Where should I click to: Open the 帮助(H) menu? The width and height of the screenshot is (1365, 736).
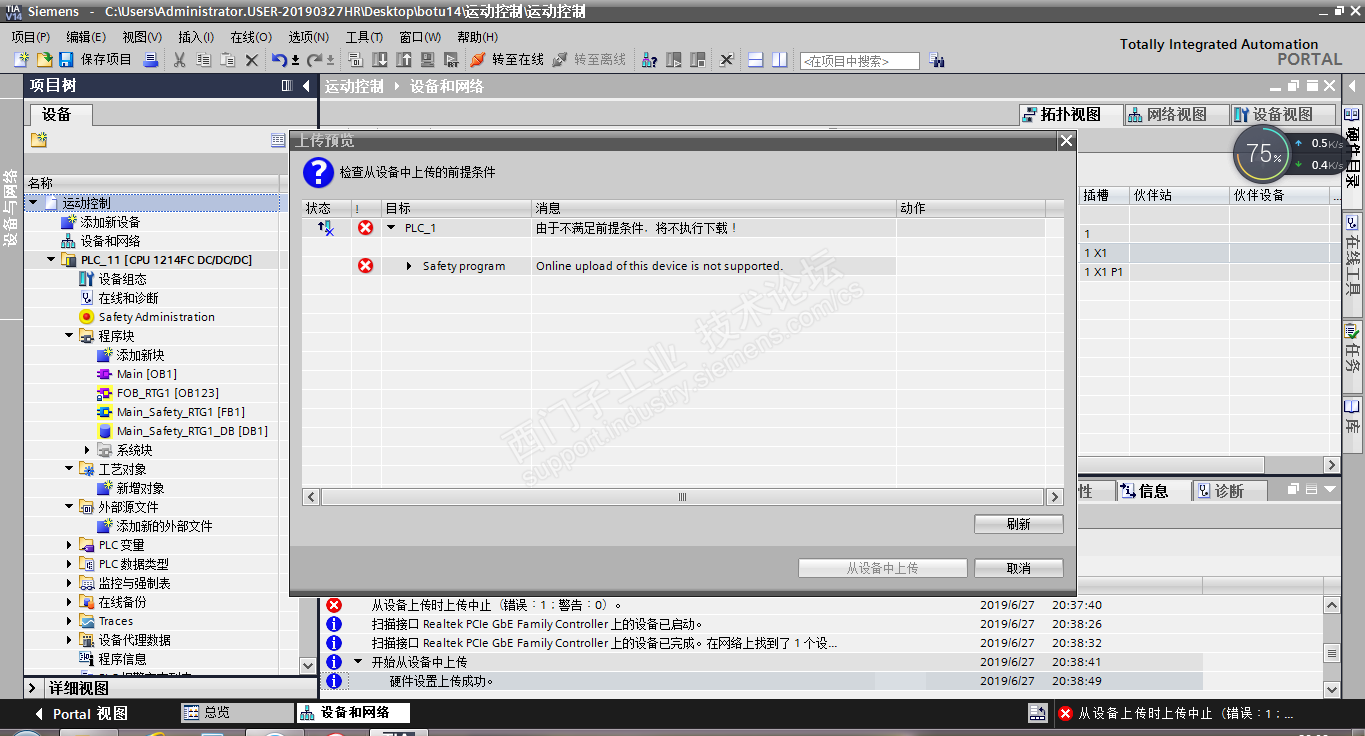(477, 37)
